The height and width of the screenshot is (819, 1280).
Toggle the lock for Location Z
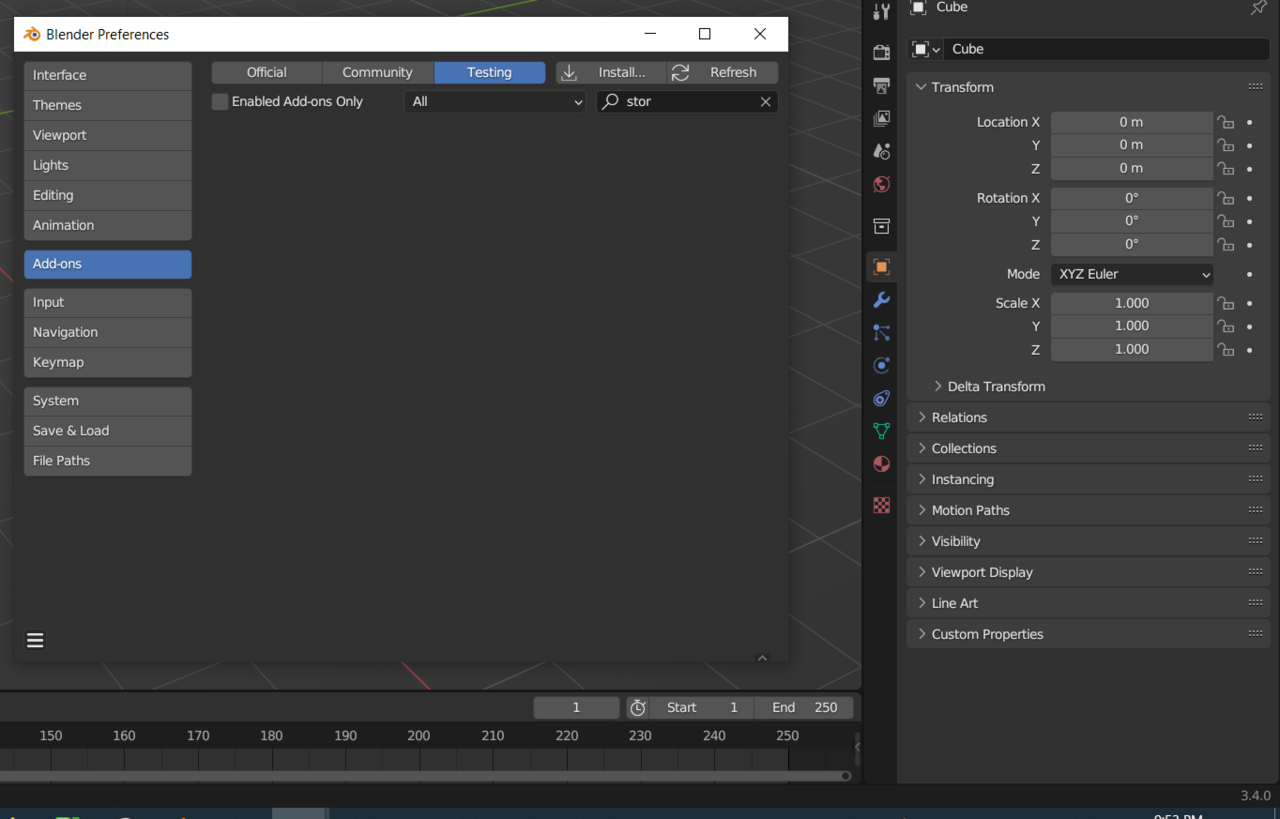[1225, 168]
